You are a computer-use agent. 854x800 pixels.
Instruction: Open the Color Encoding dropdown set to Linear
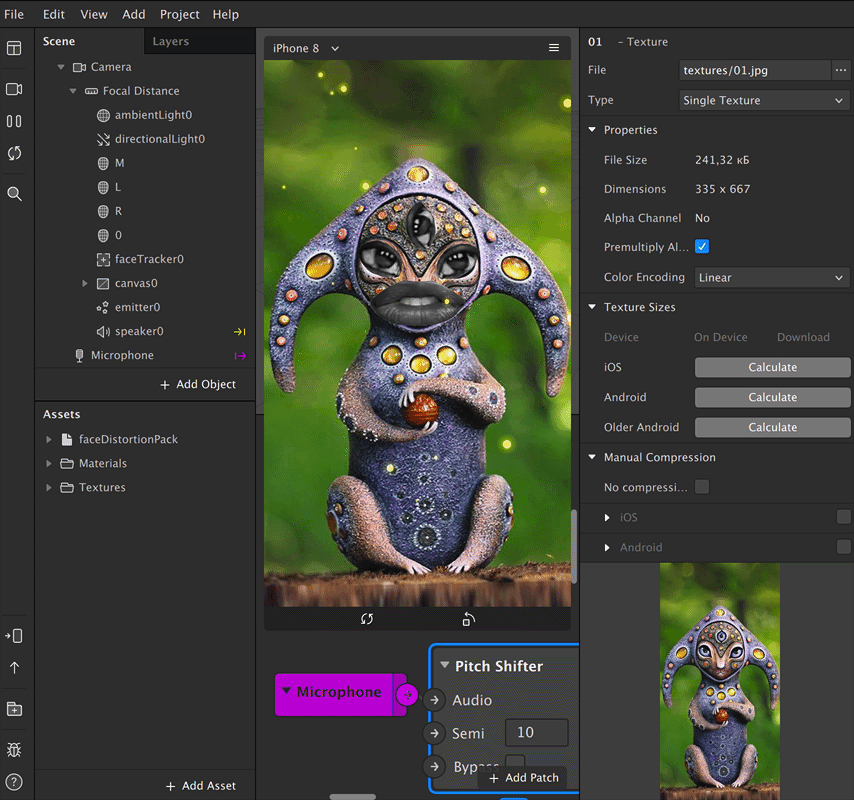[x=771, y=277]
